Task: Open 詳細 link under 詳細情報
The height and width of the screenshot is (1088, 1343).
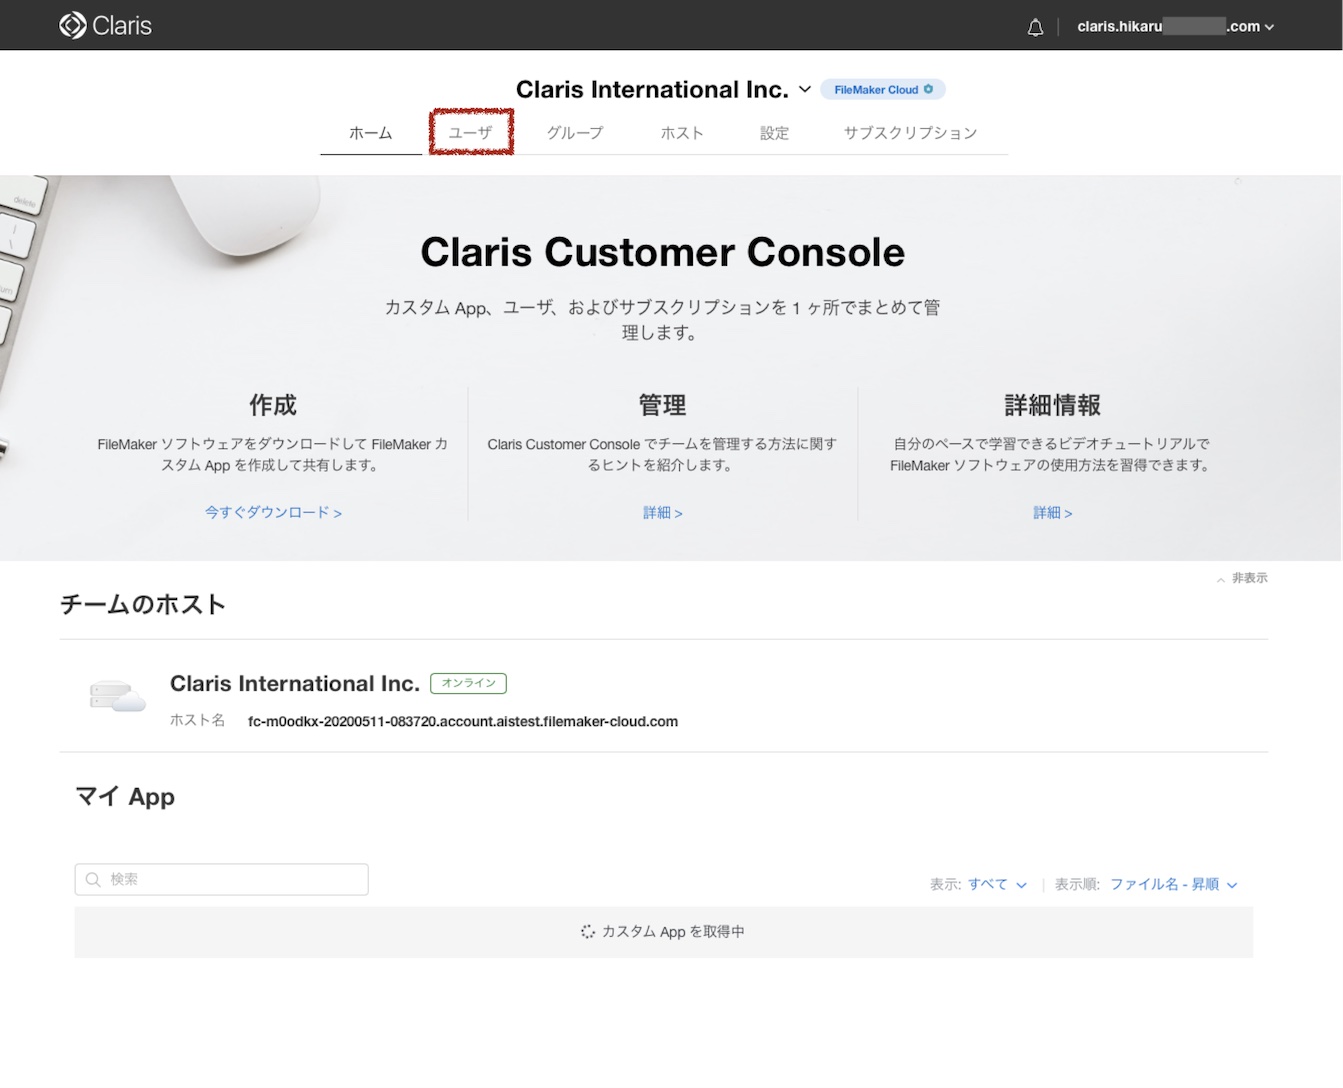Action: (x=1052, y=512)
